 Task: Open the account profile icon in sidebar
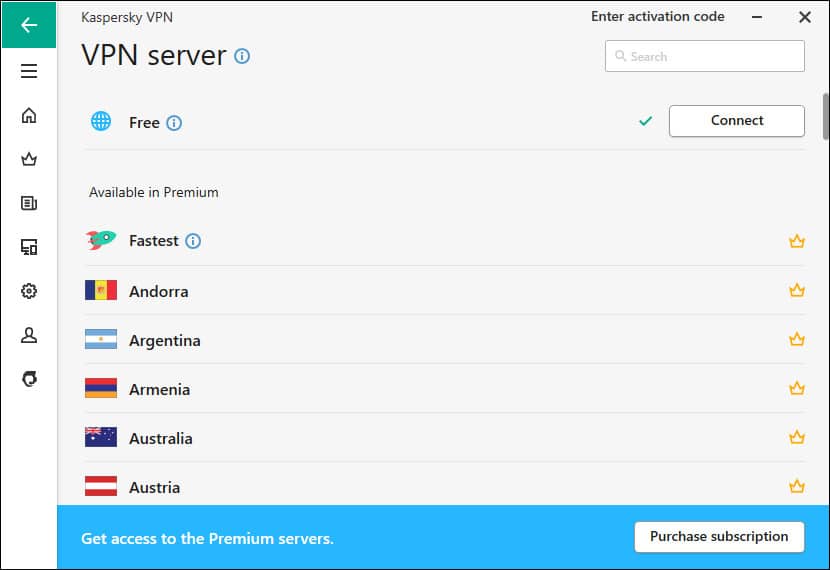[29, 334]
